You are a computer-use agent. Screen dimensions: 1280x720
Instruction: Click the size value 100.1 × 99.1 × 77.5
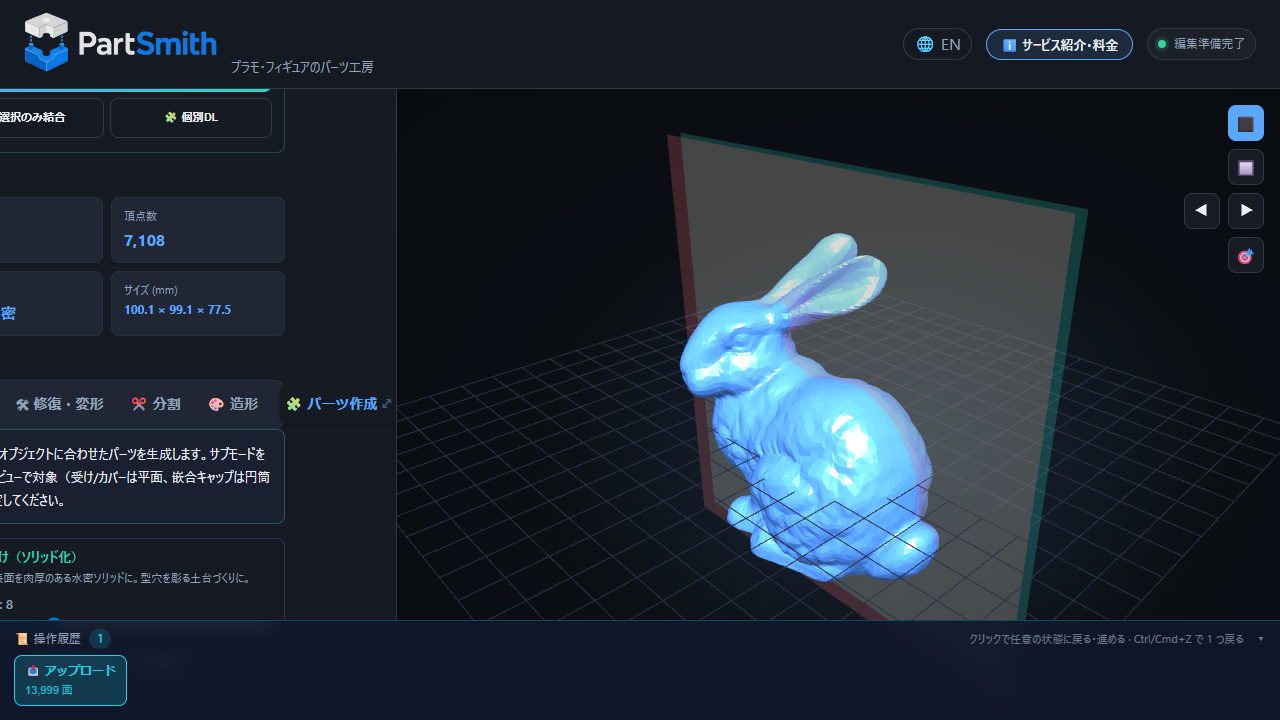coord(177,310)
